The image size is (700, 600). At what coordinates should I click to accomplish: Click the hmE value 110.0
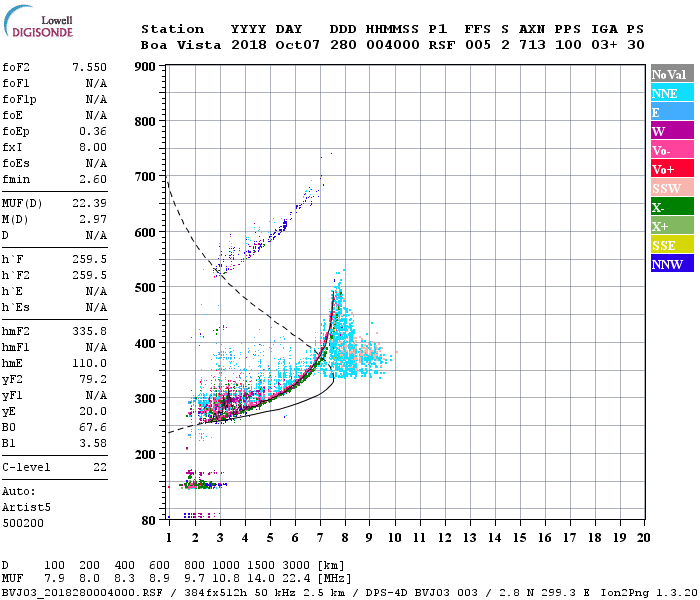(x=89, y=363)
